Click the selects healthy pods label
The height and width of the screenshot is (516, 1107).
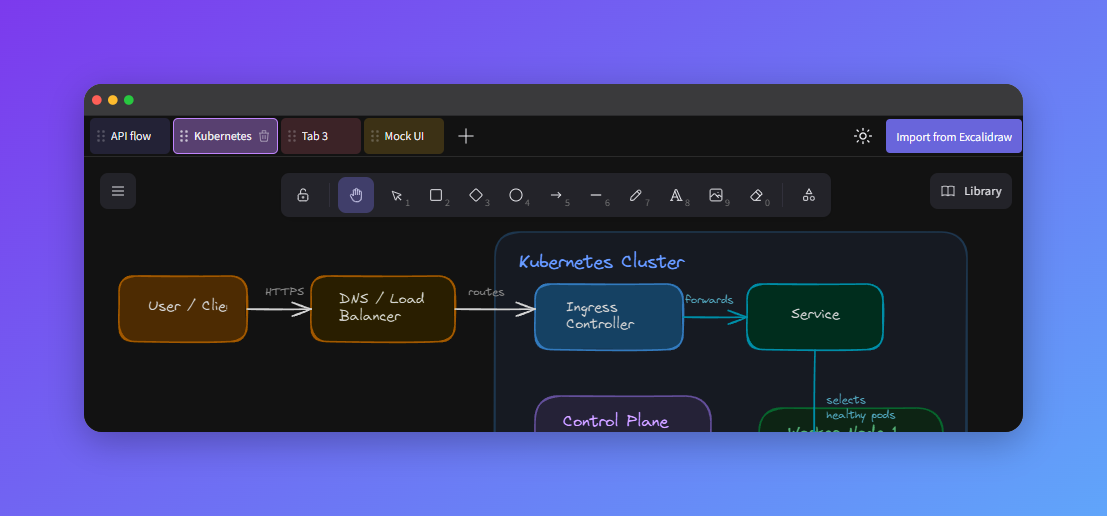click(861, 407)
